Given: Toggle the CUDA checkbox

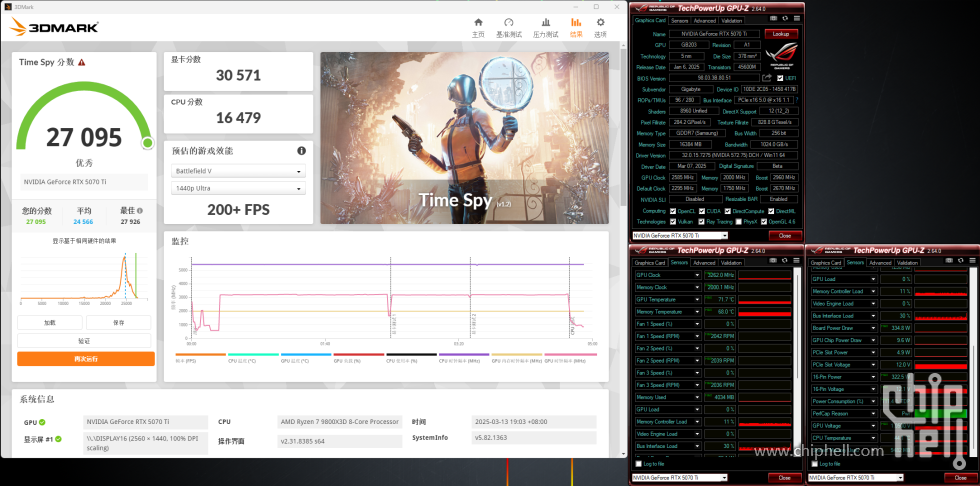Looking at the screenshot, I should coord(702,211).
